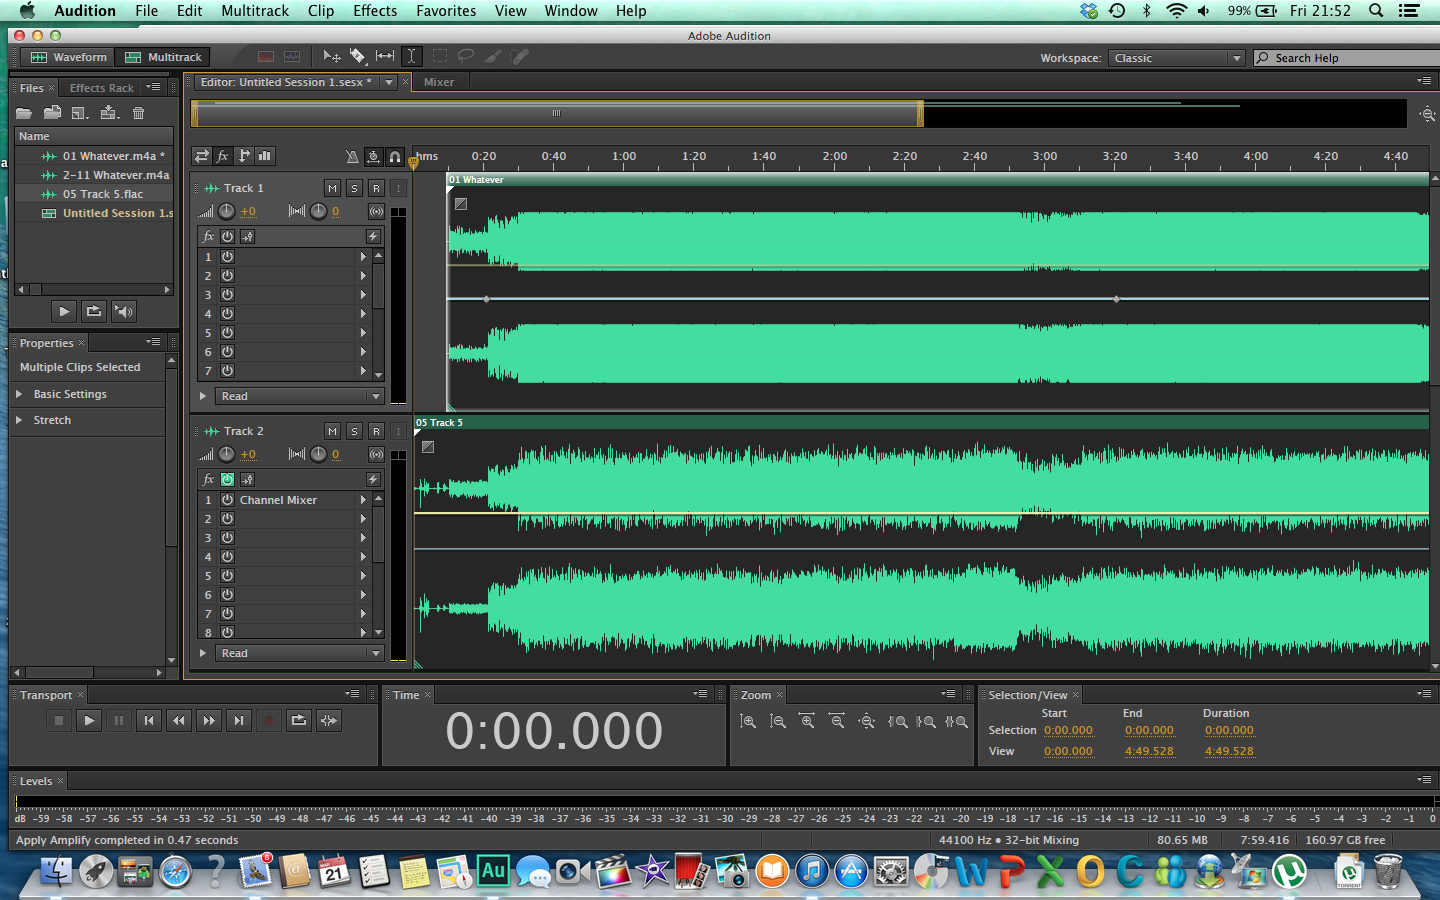Toggle the metronome icon
The height and width of the screenshot is (900, 1440).
click(352, 157)
